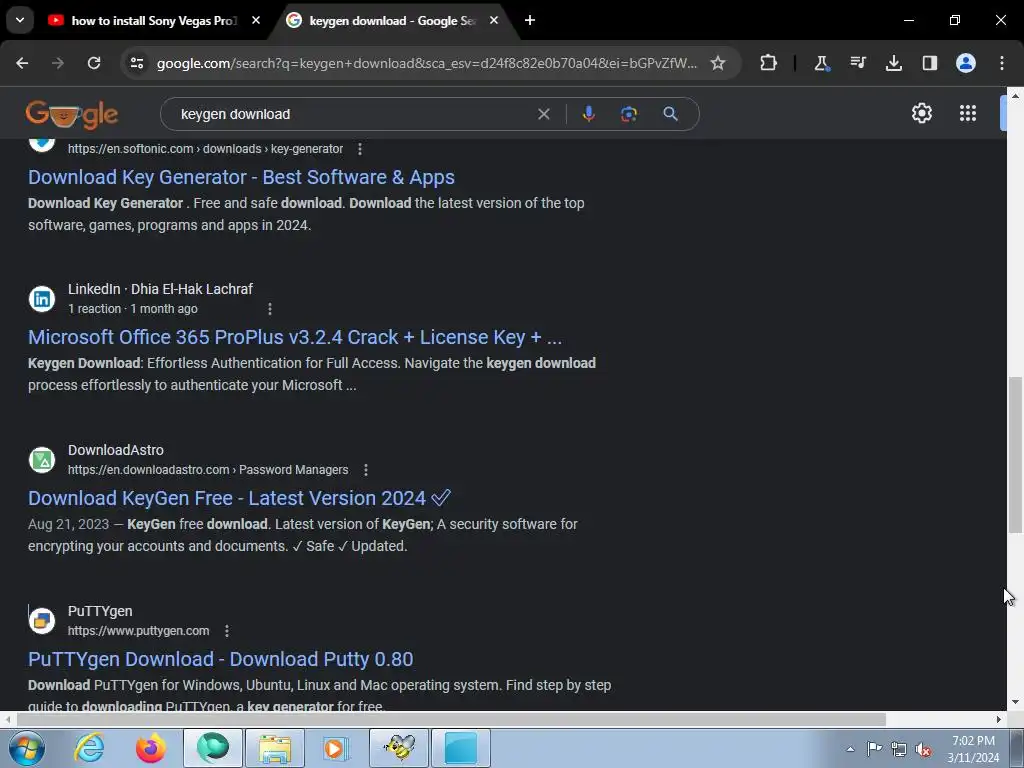The width and height of the screenshot is (1024, 768).
Task: Switch to the Sony Vegas Pro YouTube tab
Action: (x=145, y=21)
